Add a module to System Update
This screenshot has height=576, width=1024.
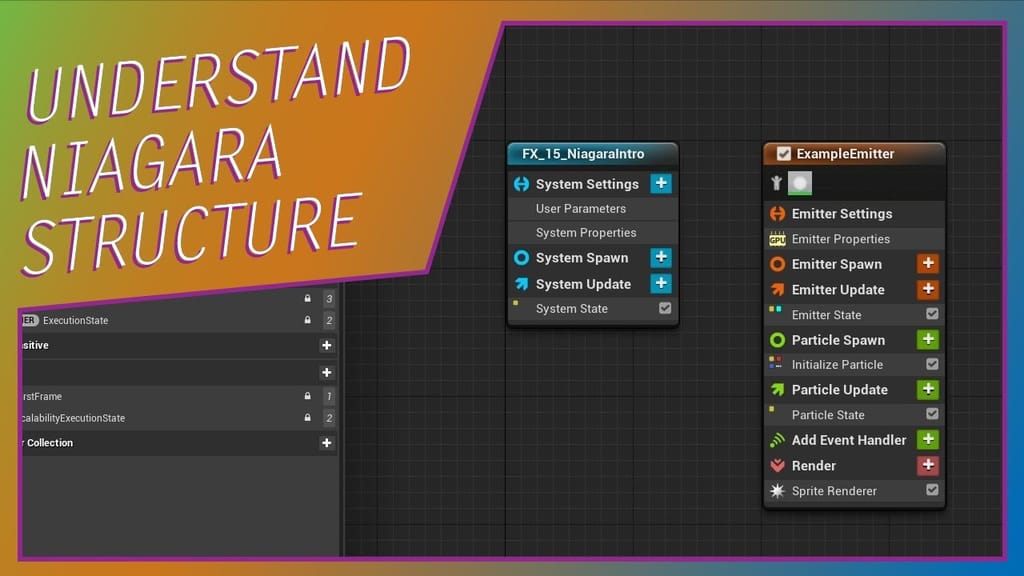click(661, 283)
